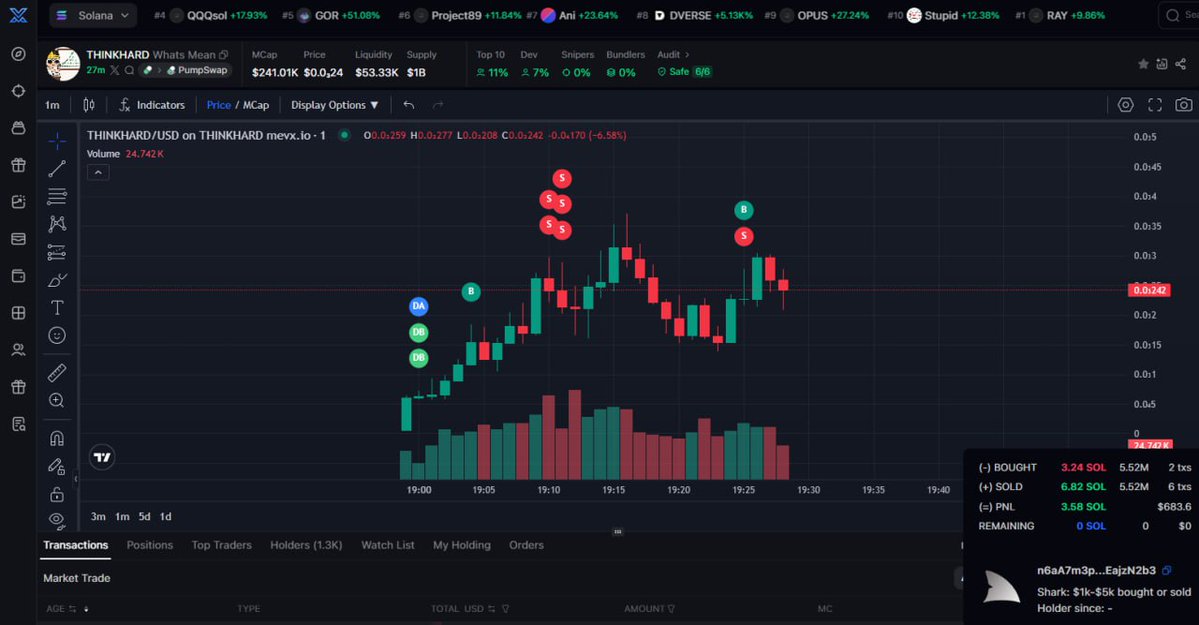Open trending token DVERSE

694,15
